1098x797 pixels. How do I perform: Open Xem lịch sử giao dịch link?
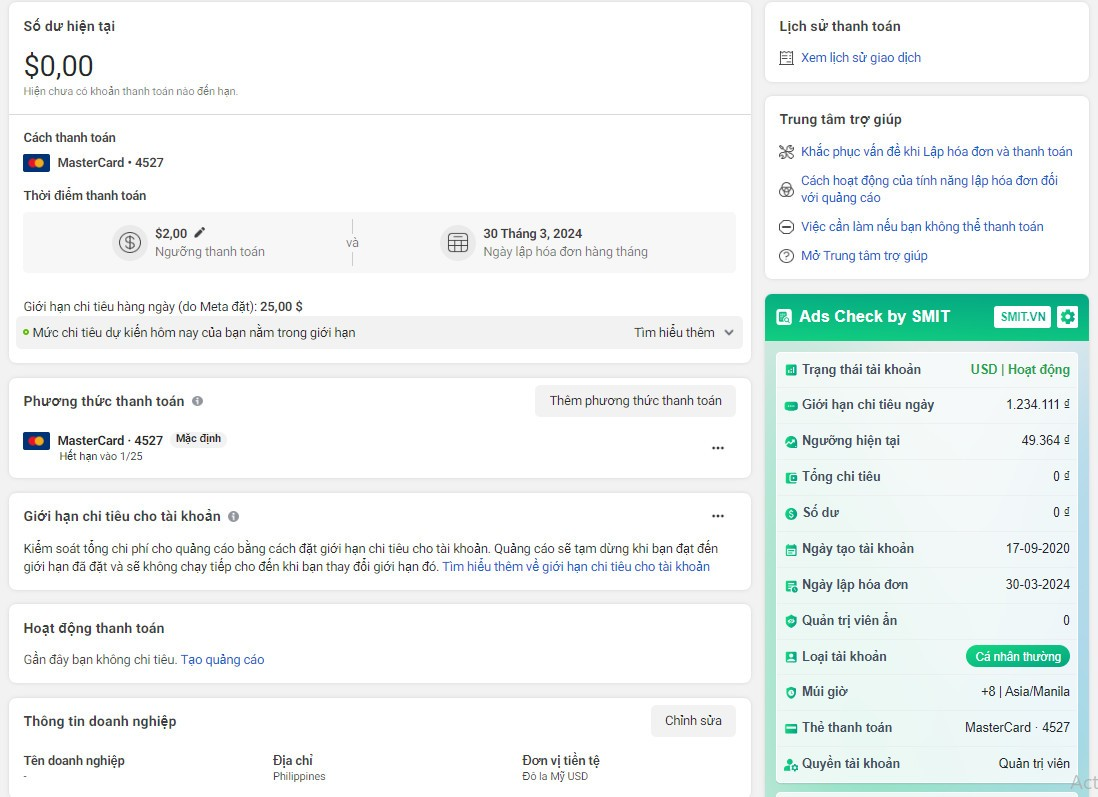tap(861, 57)
